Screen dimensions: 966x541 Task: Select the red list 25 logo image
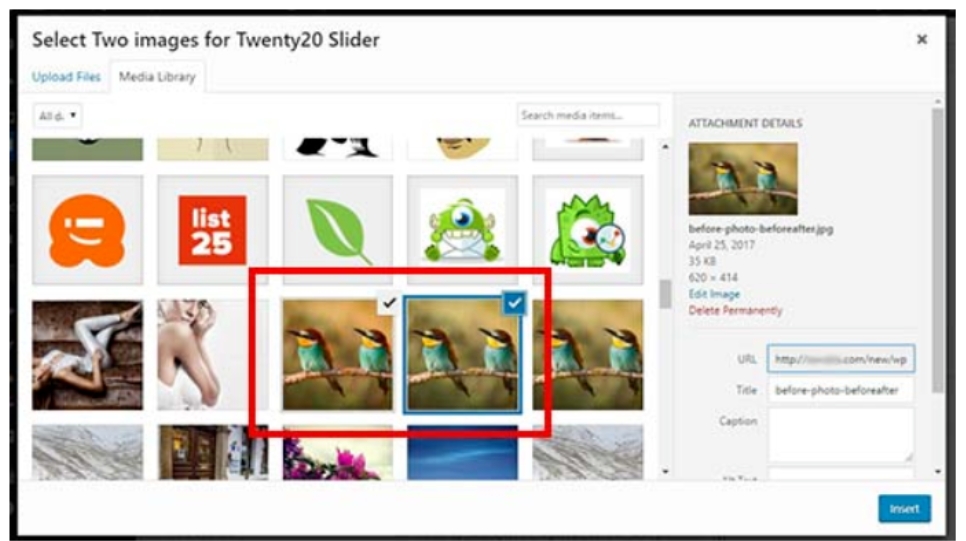[x=213, y=230]
